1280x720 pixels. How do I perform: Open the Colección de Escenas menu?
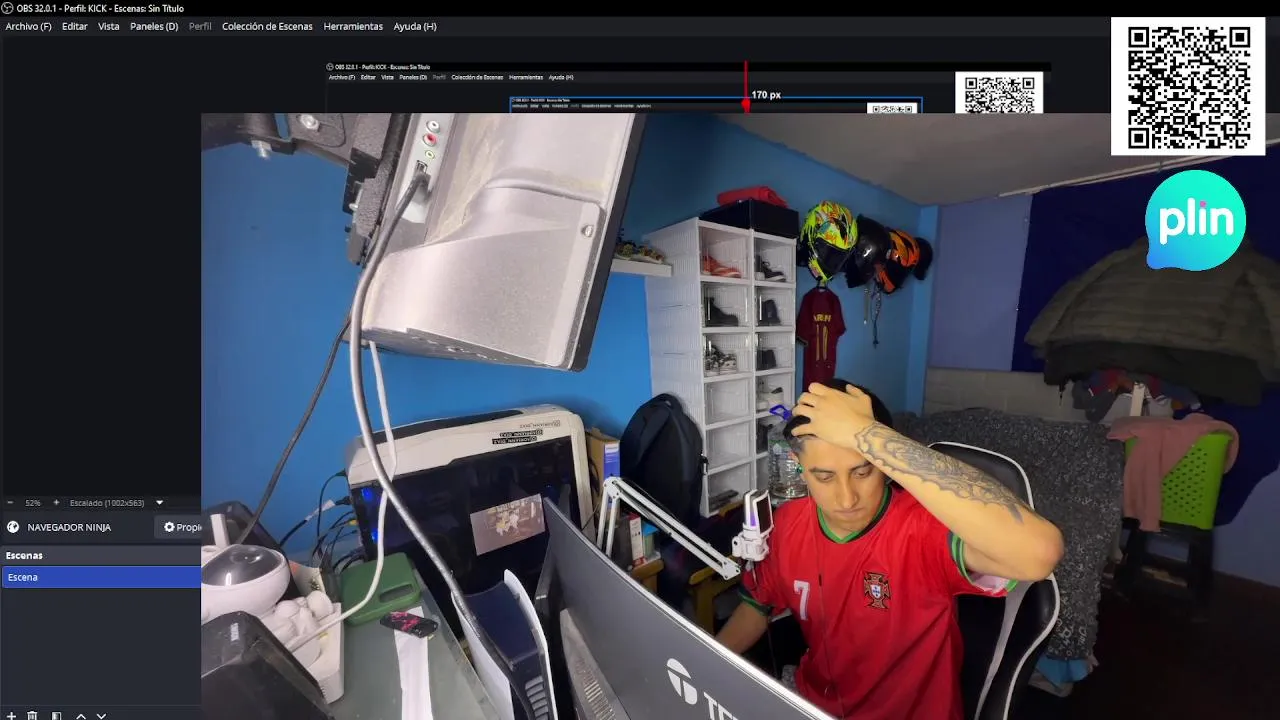click(x=267, y=26)
